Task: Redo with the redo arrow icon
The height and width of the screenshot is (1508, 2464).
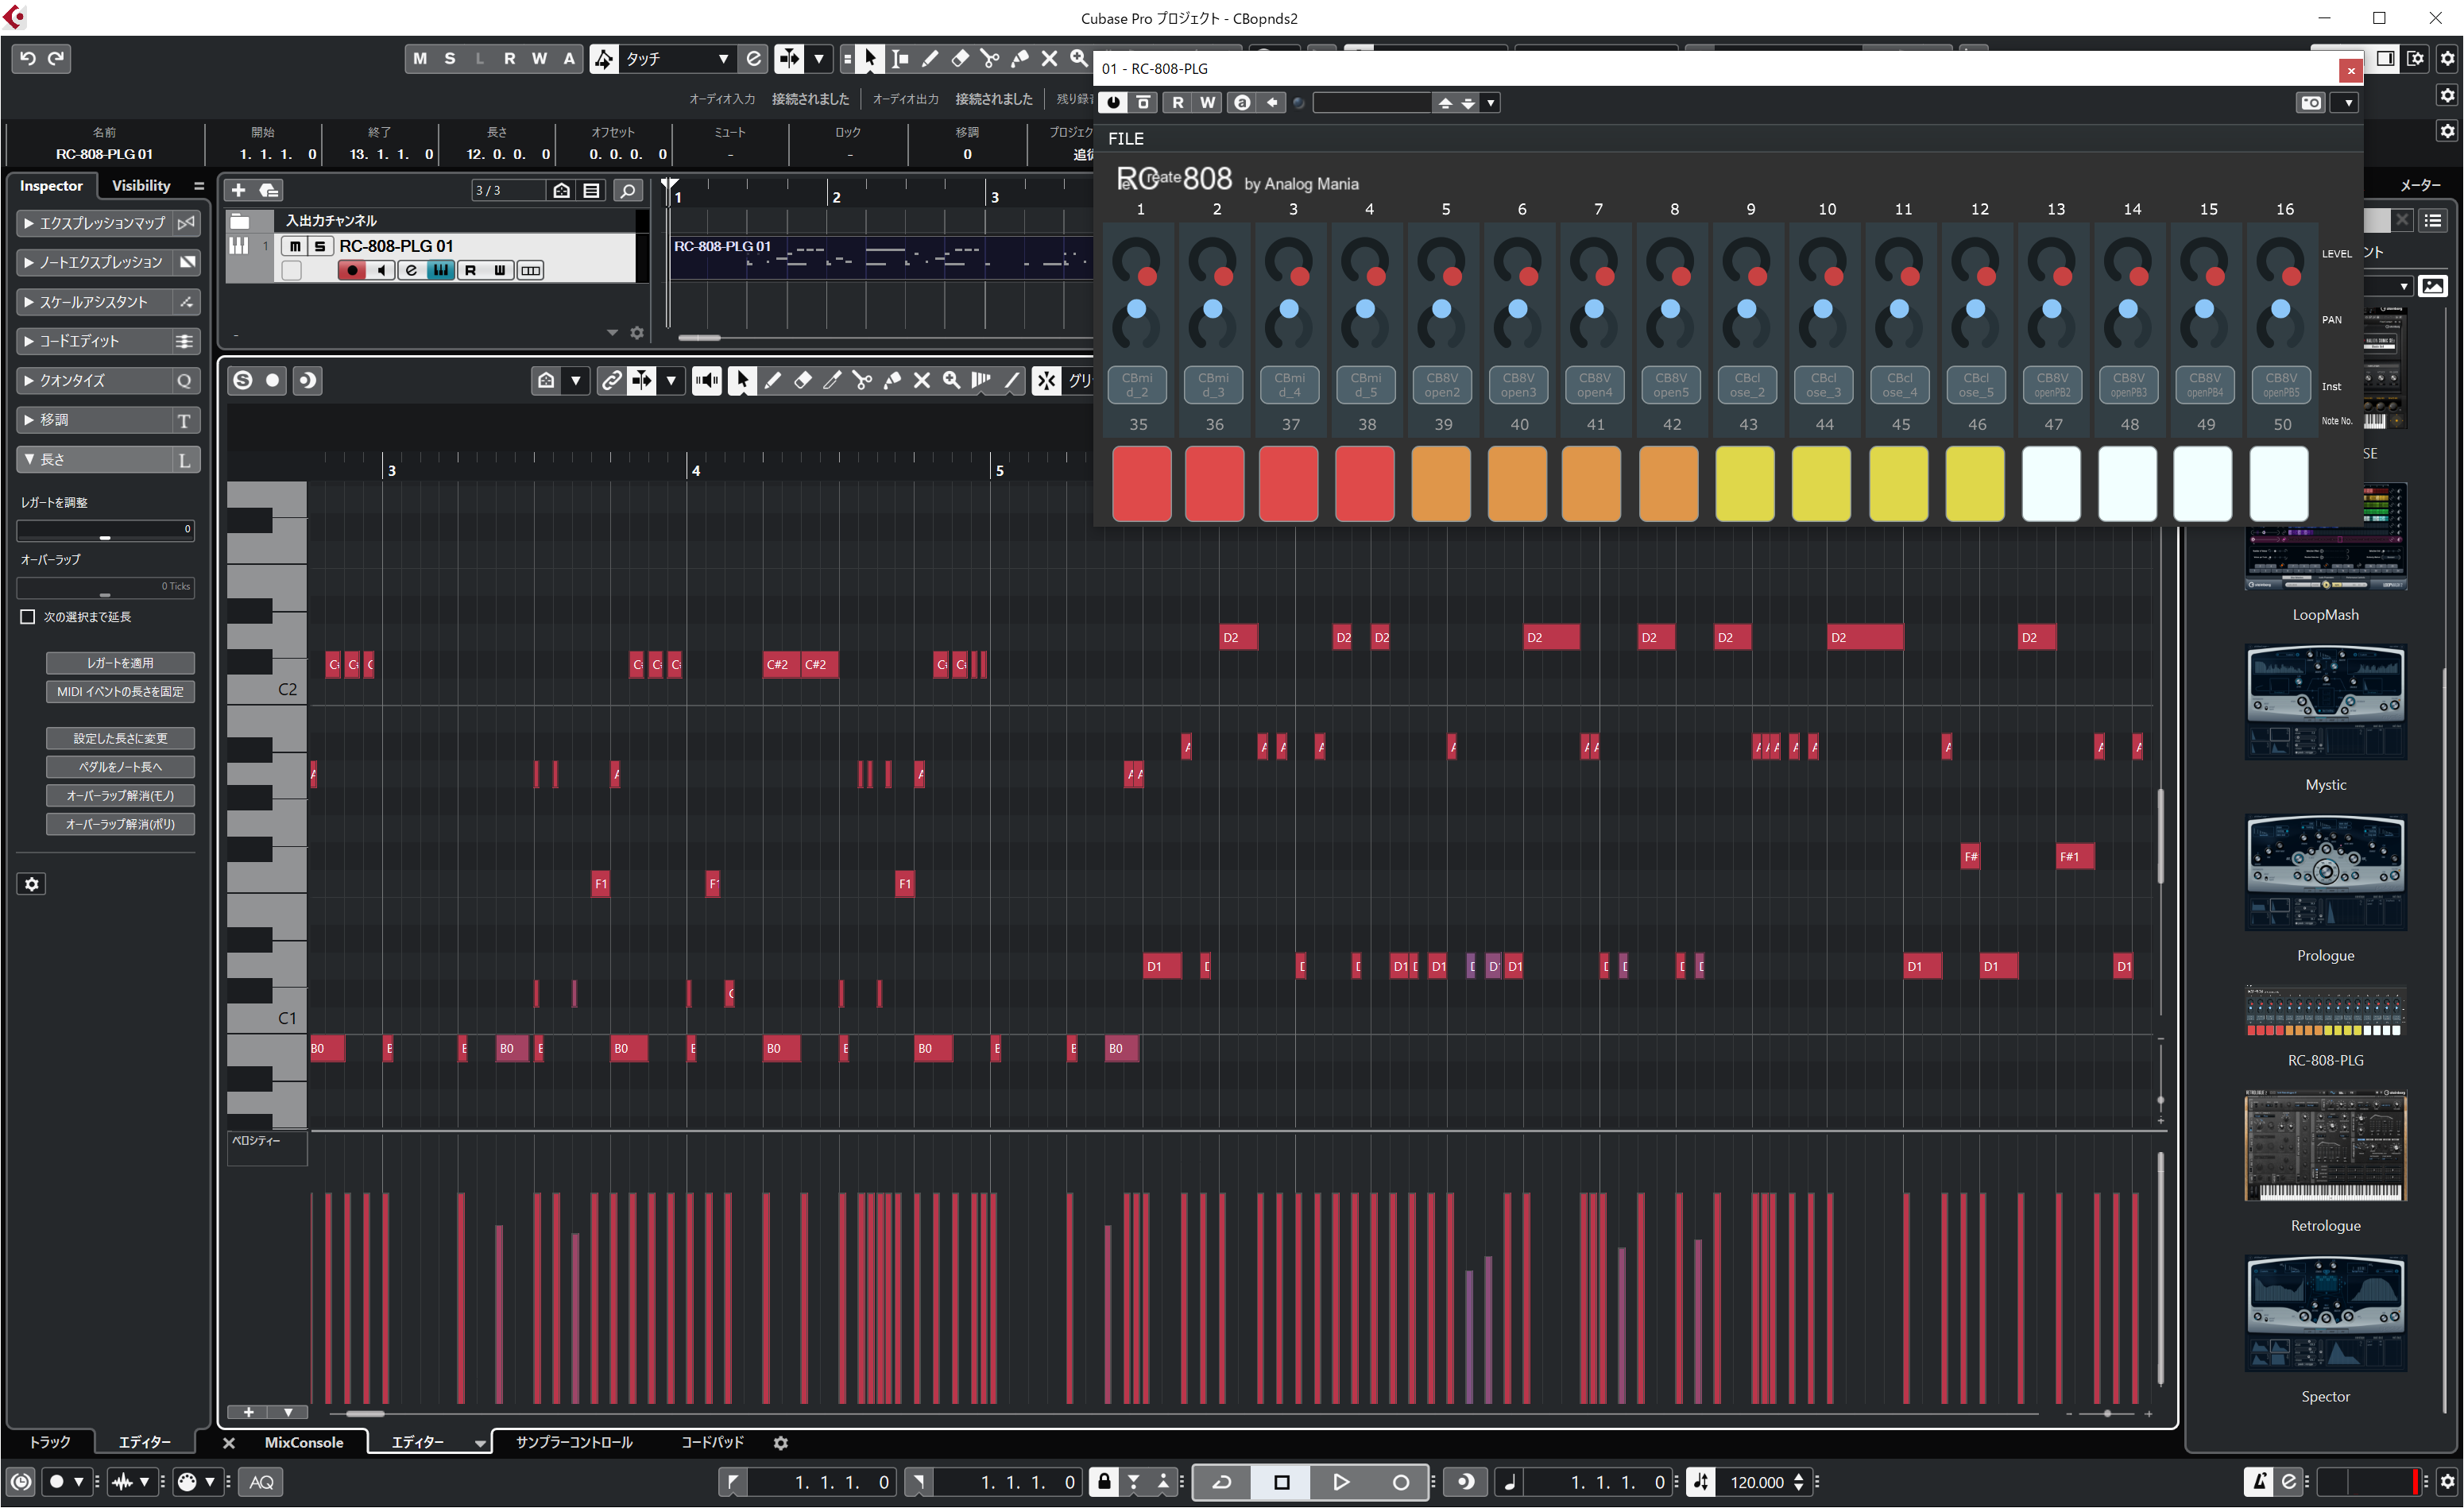Action: [x=56, y=58]
